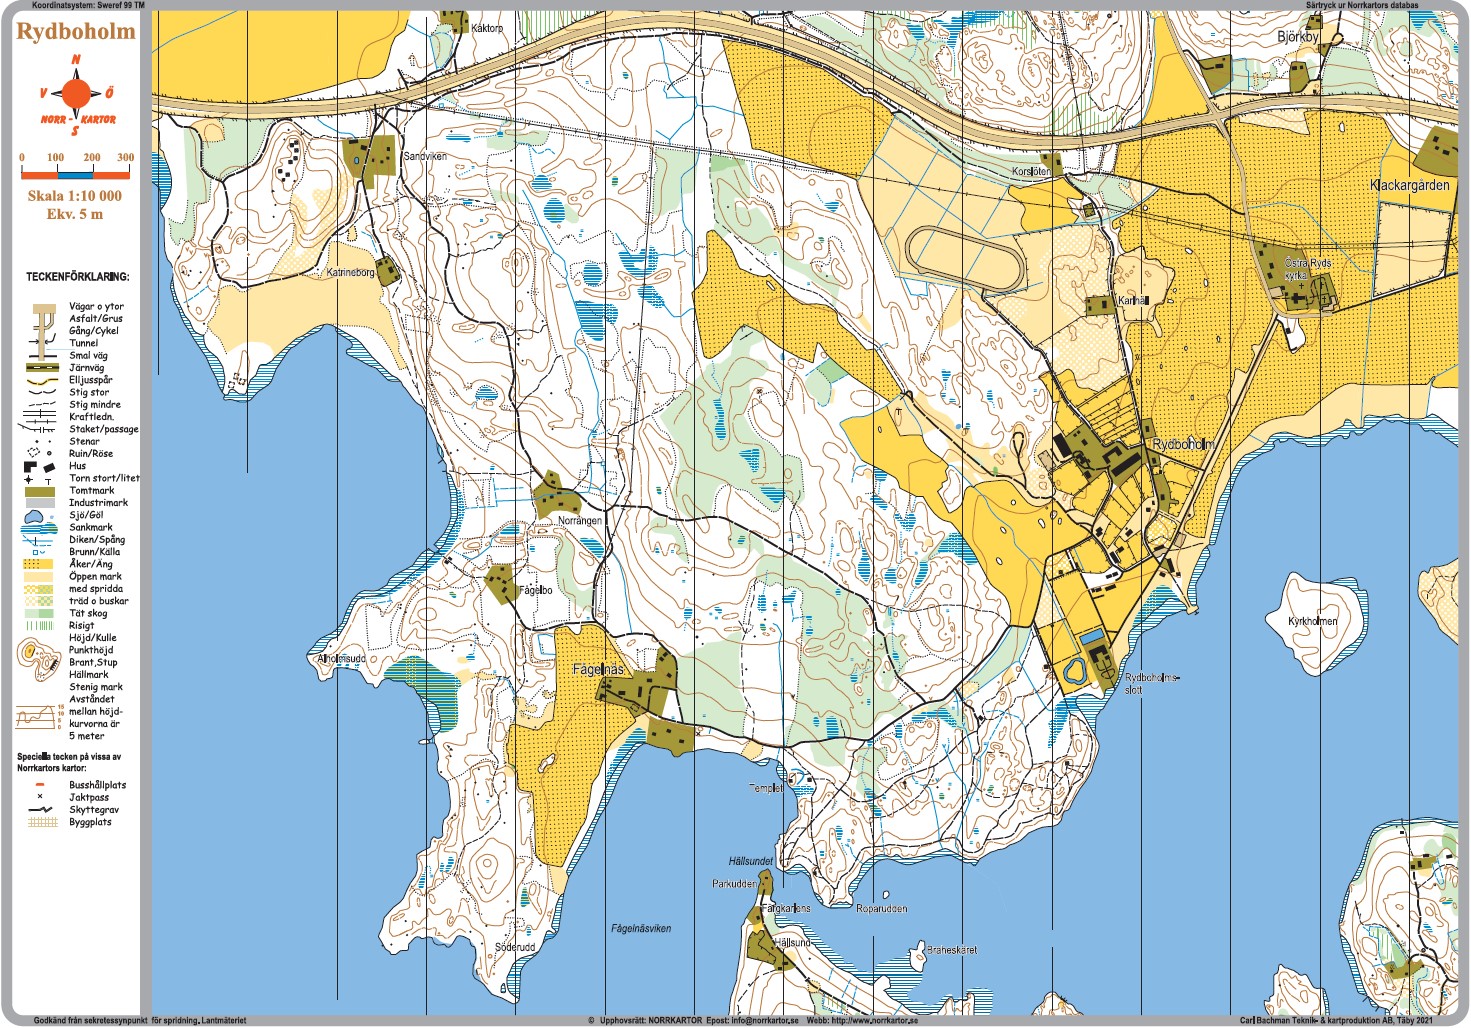Click the Byggplats hatched legend symbol
The image size is (1471, 1028).
pyautogui.click(x=40, y=822)
